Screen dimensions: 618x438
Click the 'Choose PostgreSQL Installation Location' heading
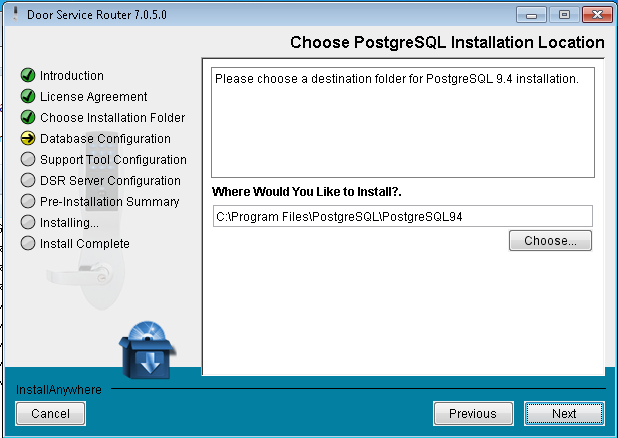447,42
